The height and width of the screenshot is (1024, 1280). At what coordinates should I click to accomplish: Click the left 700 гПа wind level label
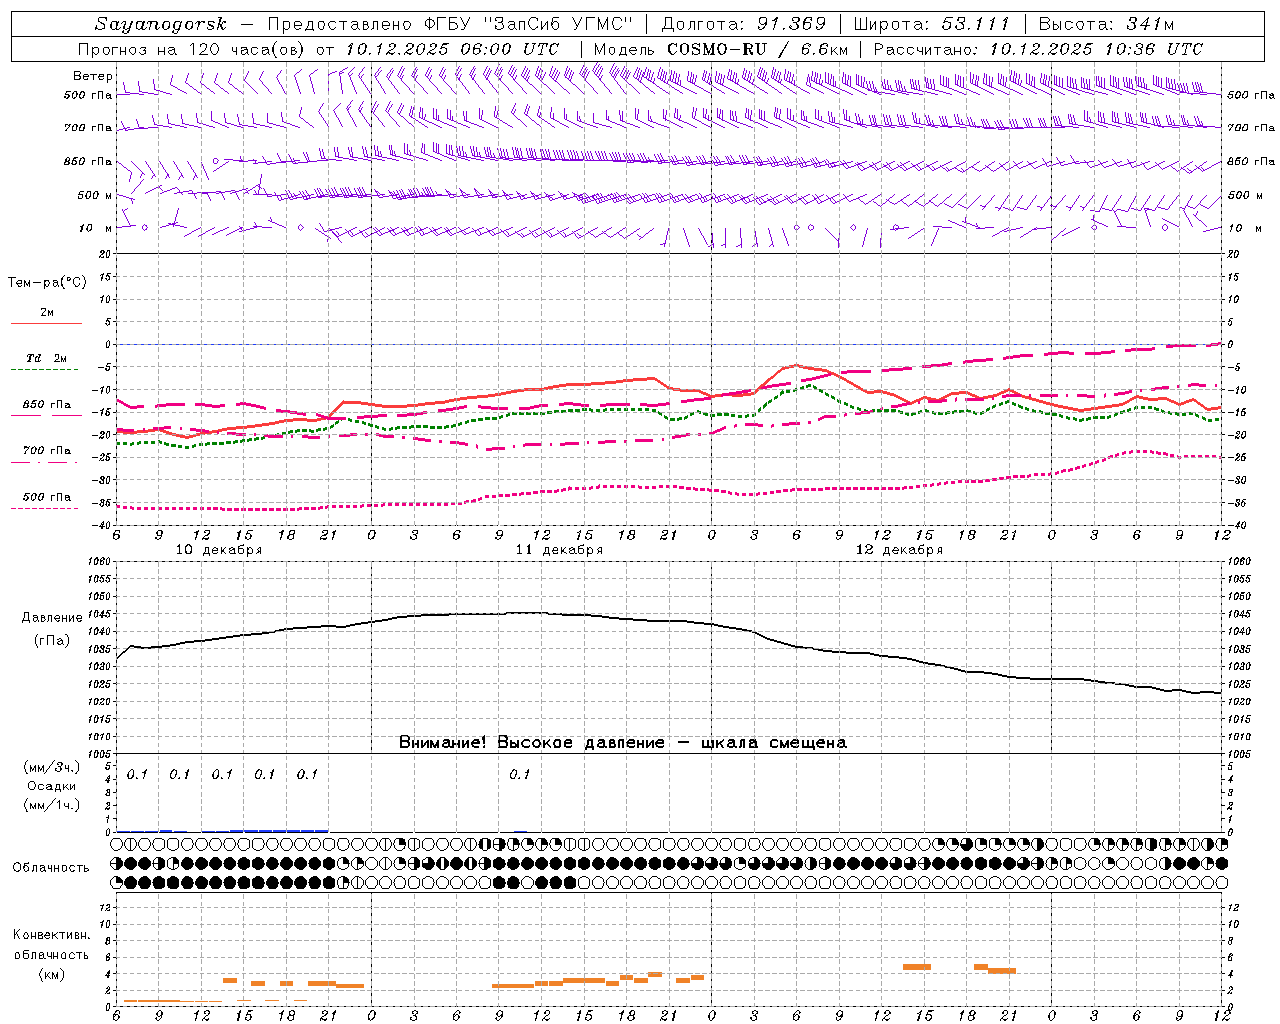(88, 128)
